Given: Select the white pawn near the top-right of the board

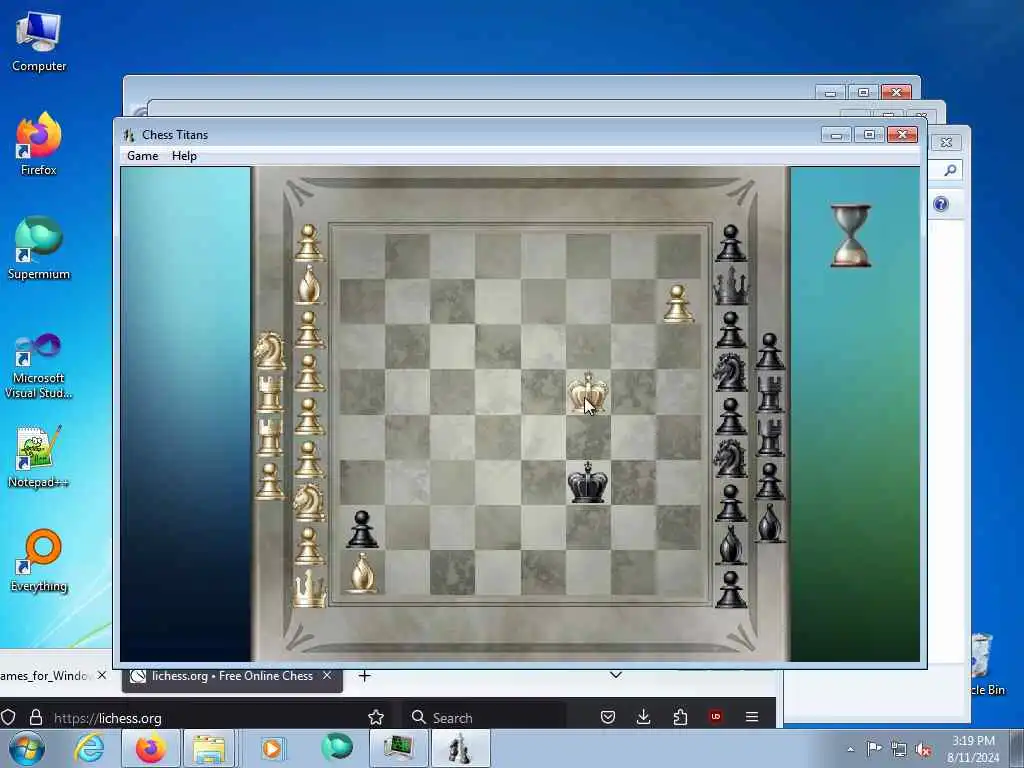Looking at the screenshot, I should tap(678, 304).
